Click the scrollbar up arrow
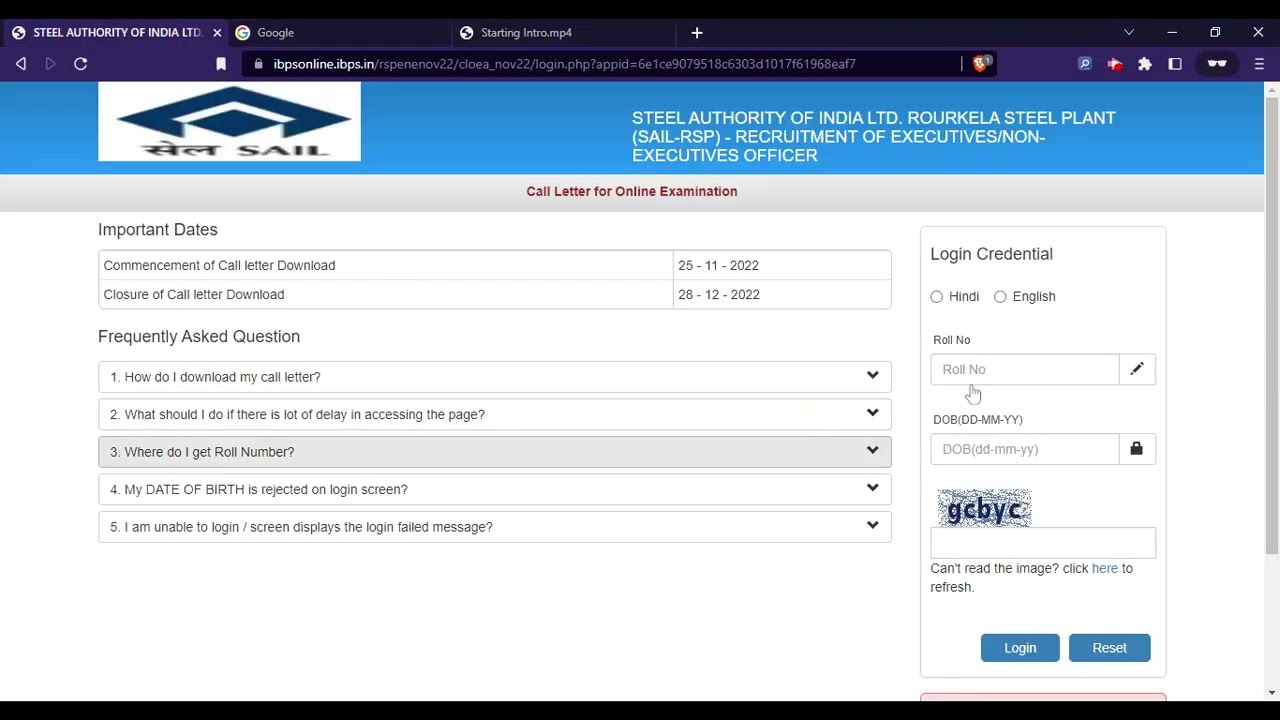This screenshot has width=1280, height=720. (1272, 89)
